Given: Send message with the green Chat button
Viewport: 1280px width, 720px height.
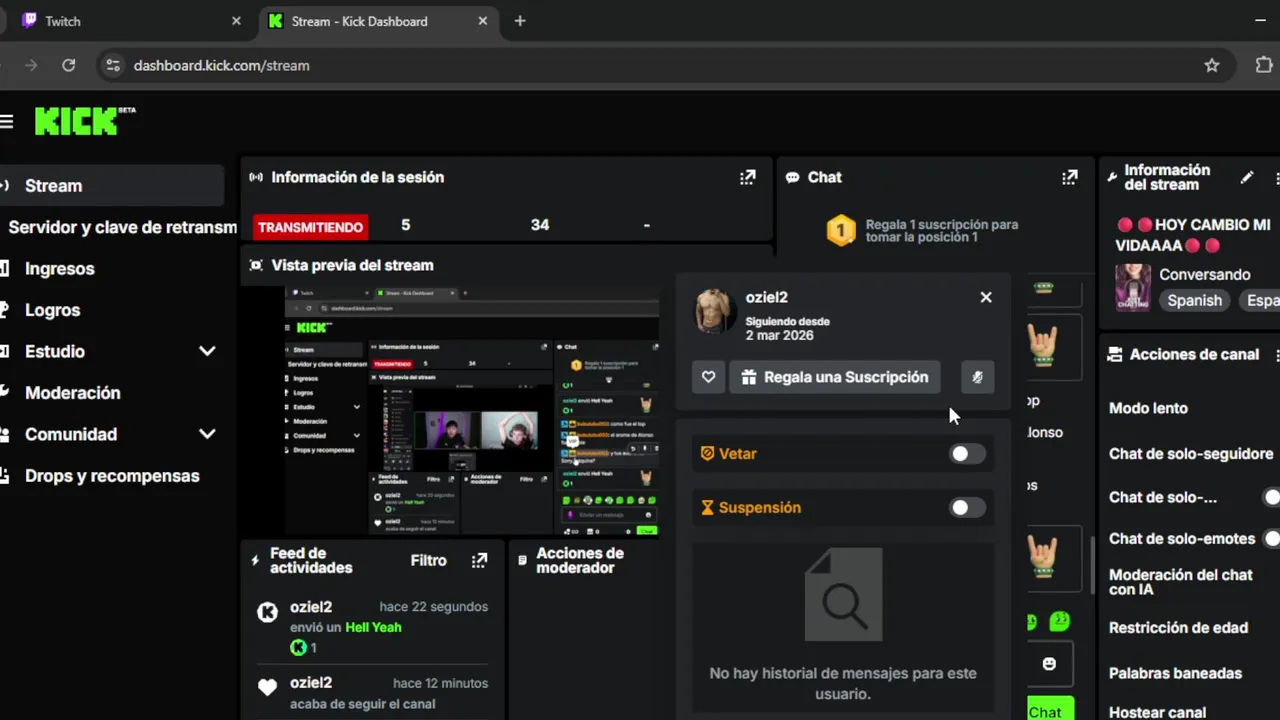Looking at the screenshot, I should click(x=1049, y=709).
